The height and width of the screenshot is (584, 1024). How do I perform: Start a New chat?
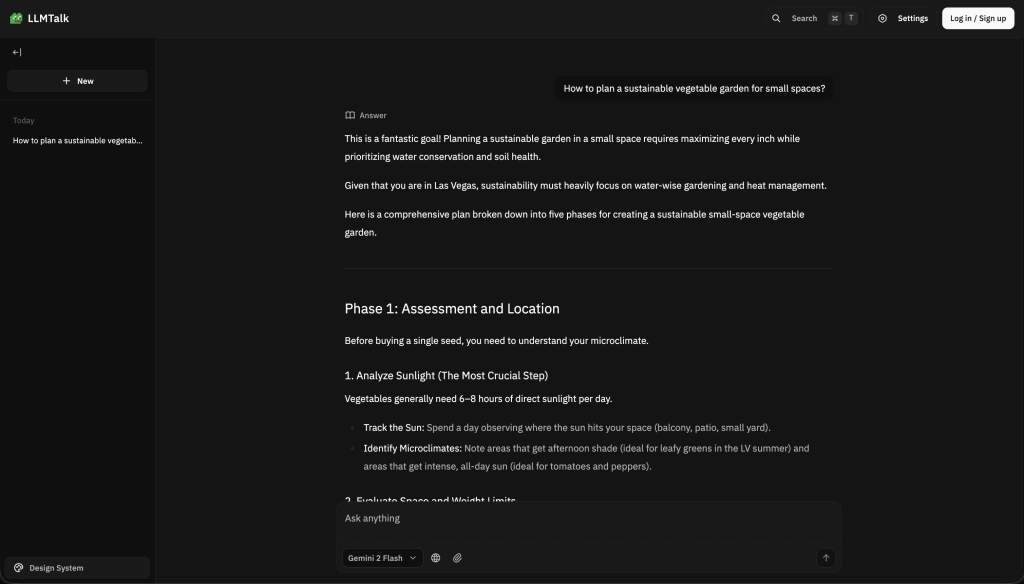click(77, 81)
